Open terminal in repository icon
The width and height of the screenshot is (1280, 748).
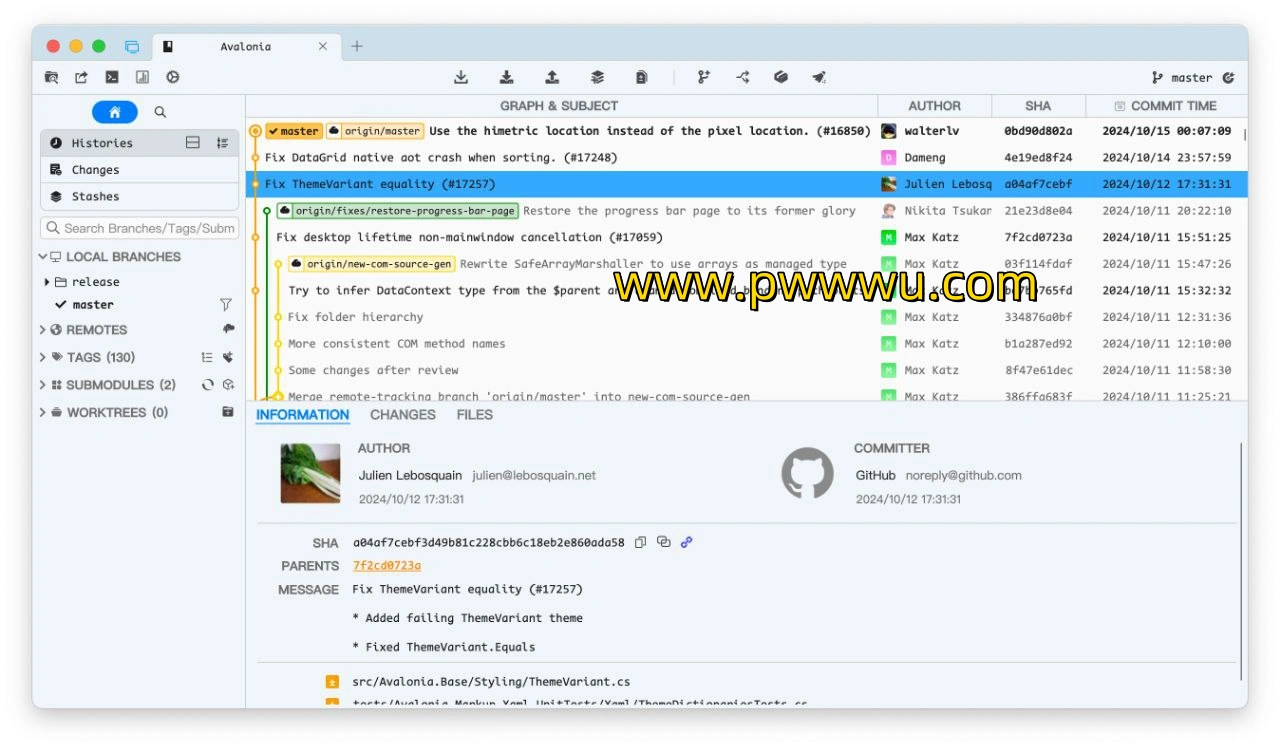point(112,77)
